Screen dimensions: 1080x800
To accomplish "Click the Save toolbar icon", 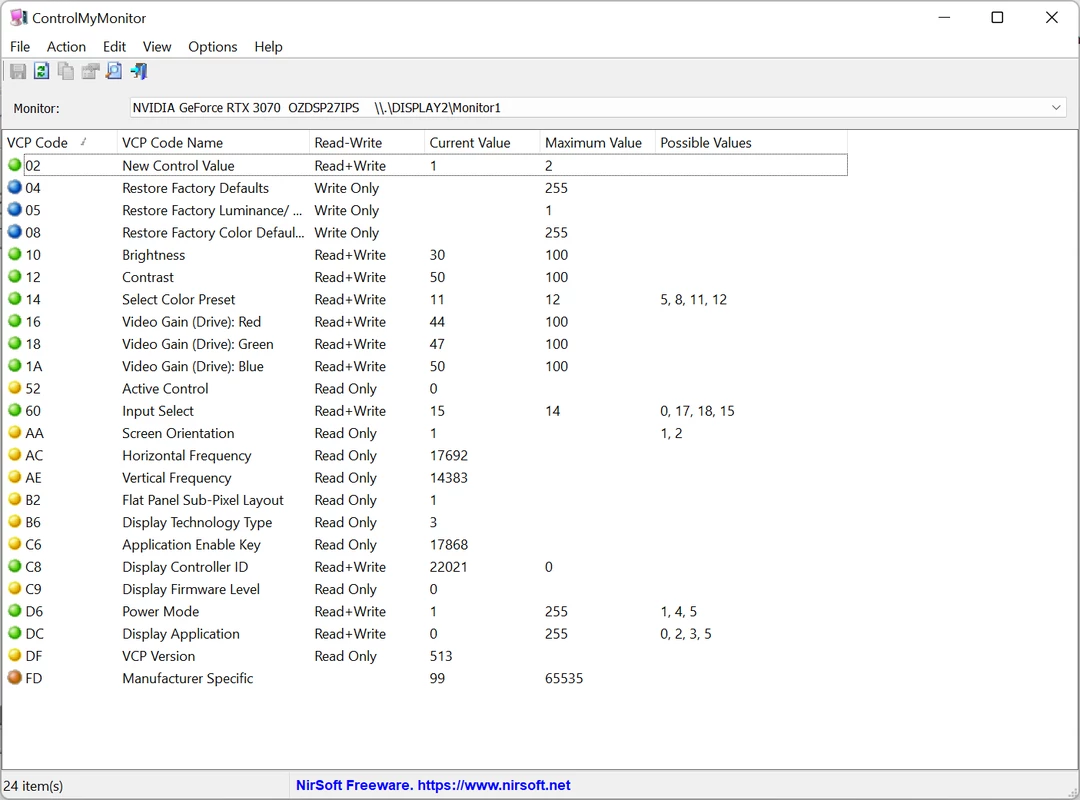I will click(x=18, y=71).
